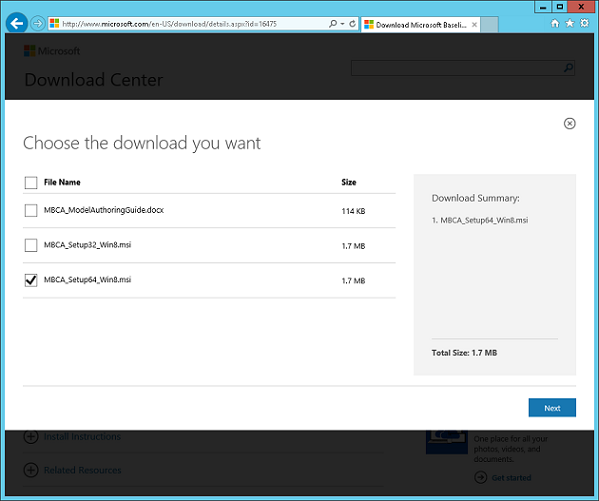Viewport: 599px width, 501px height.
Task: Click the Download Center heading
Action: pos(94,80)
